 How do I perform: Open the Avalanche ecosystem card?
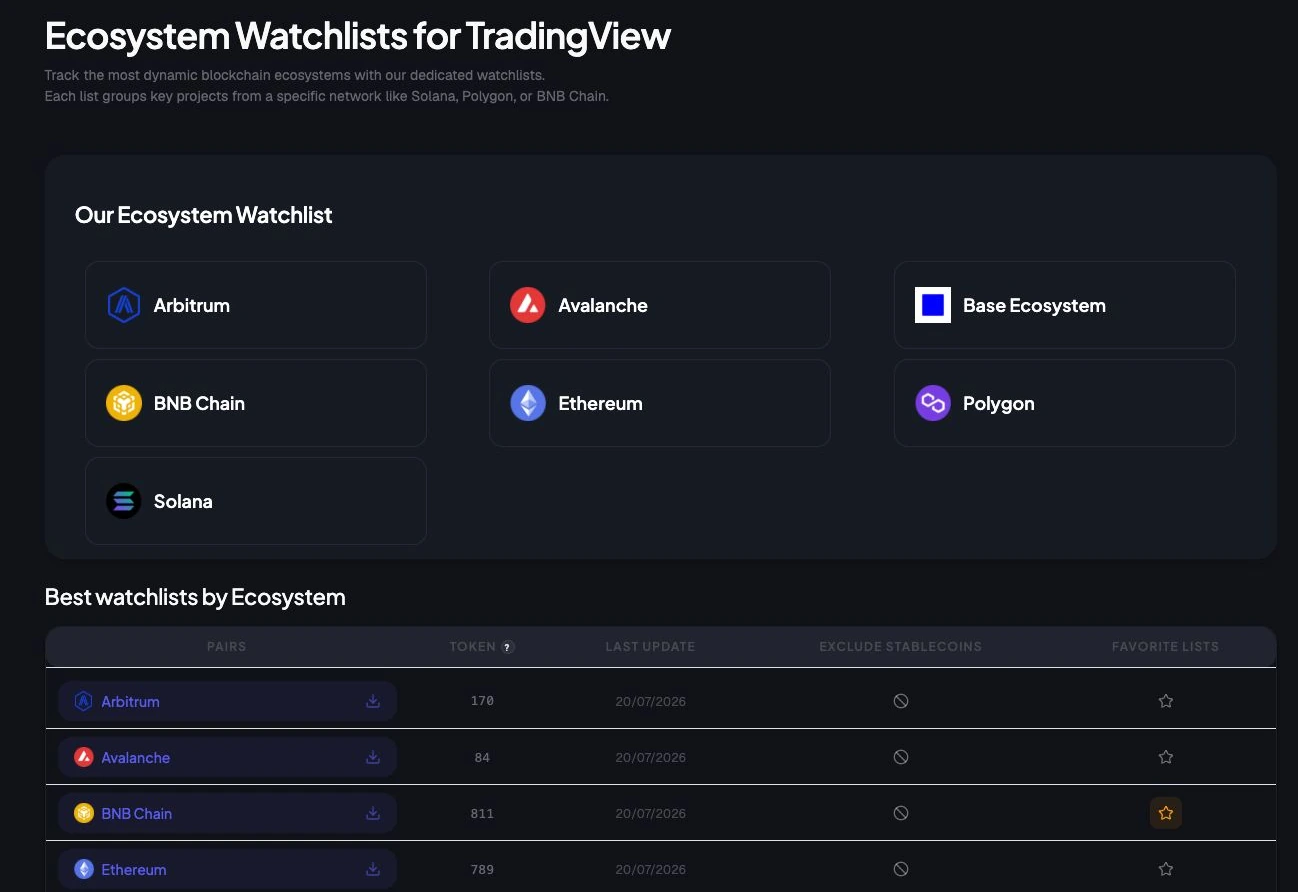click(660, 305)
